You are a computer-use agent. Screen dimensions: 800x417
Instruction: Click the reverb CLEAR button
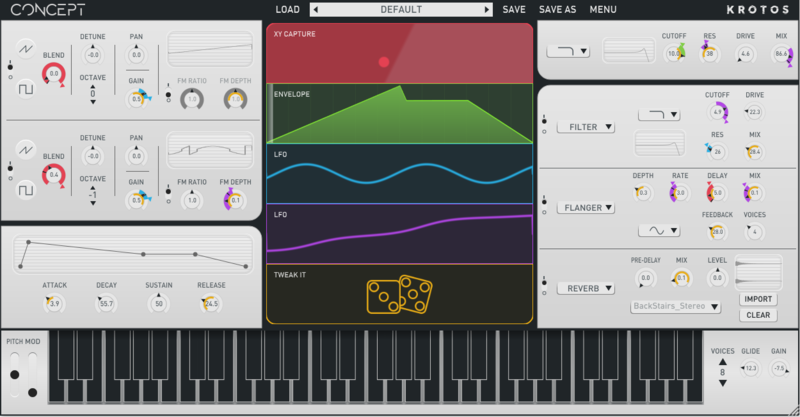[x=758, y=315]
